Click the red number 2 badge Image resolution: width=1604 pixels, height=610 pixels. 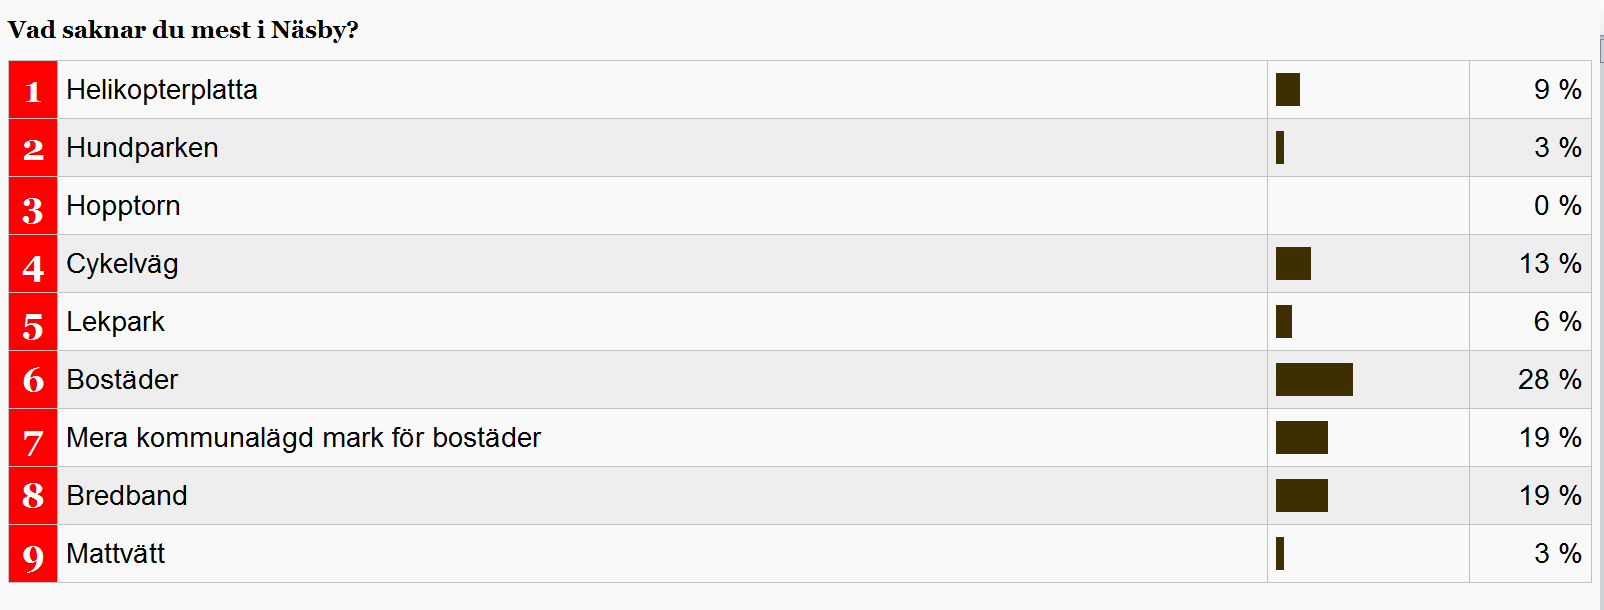(x=33, y=148)
